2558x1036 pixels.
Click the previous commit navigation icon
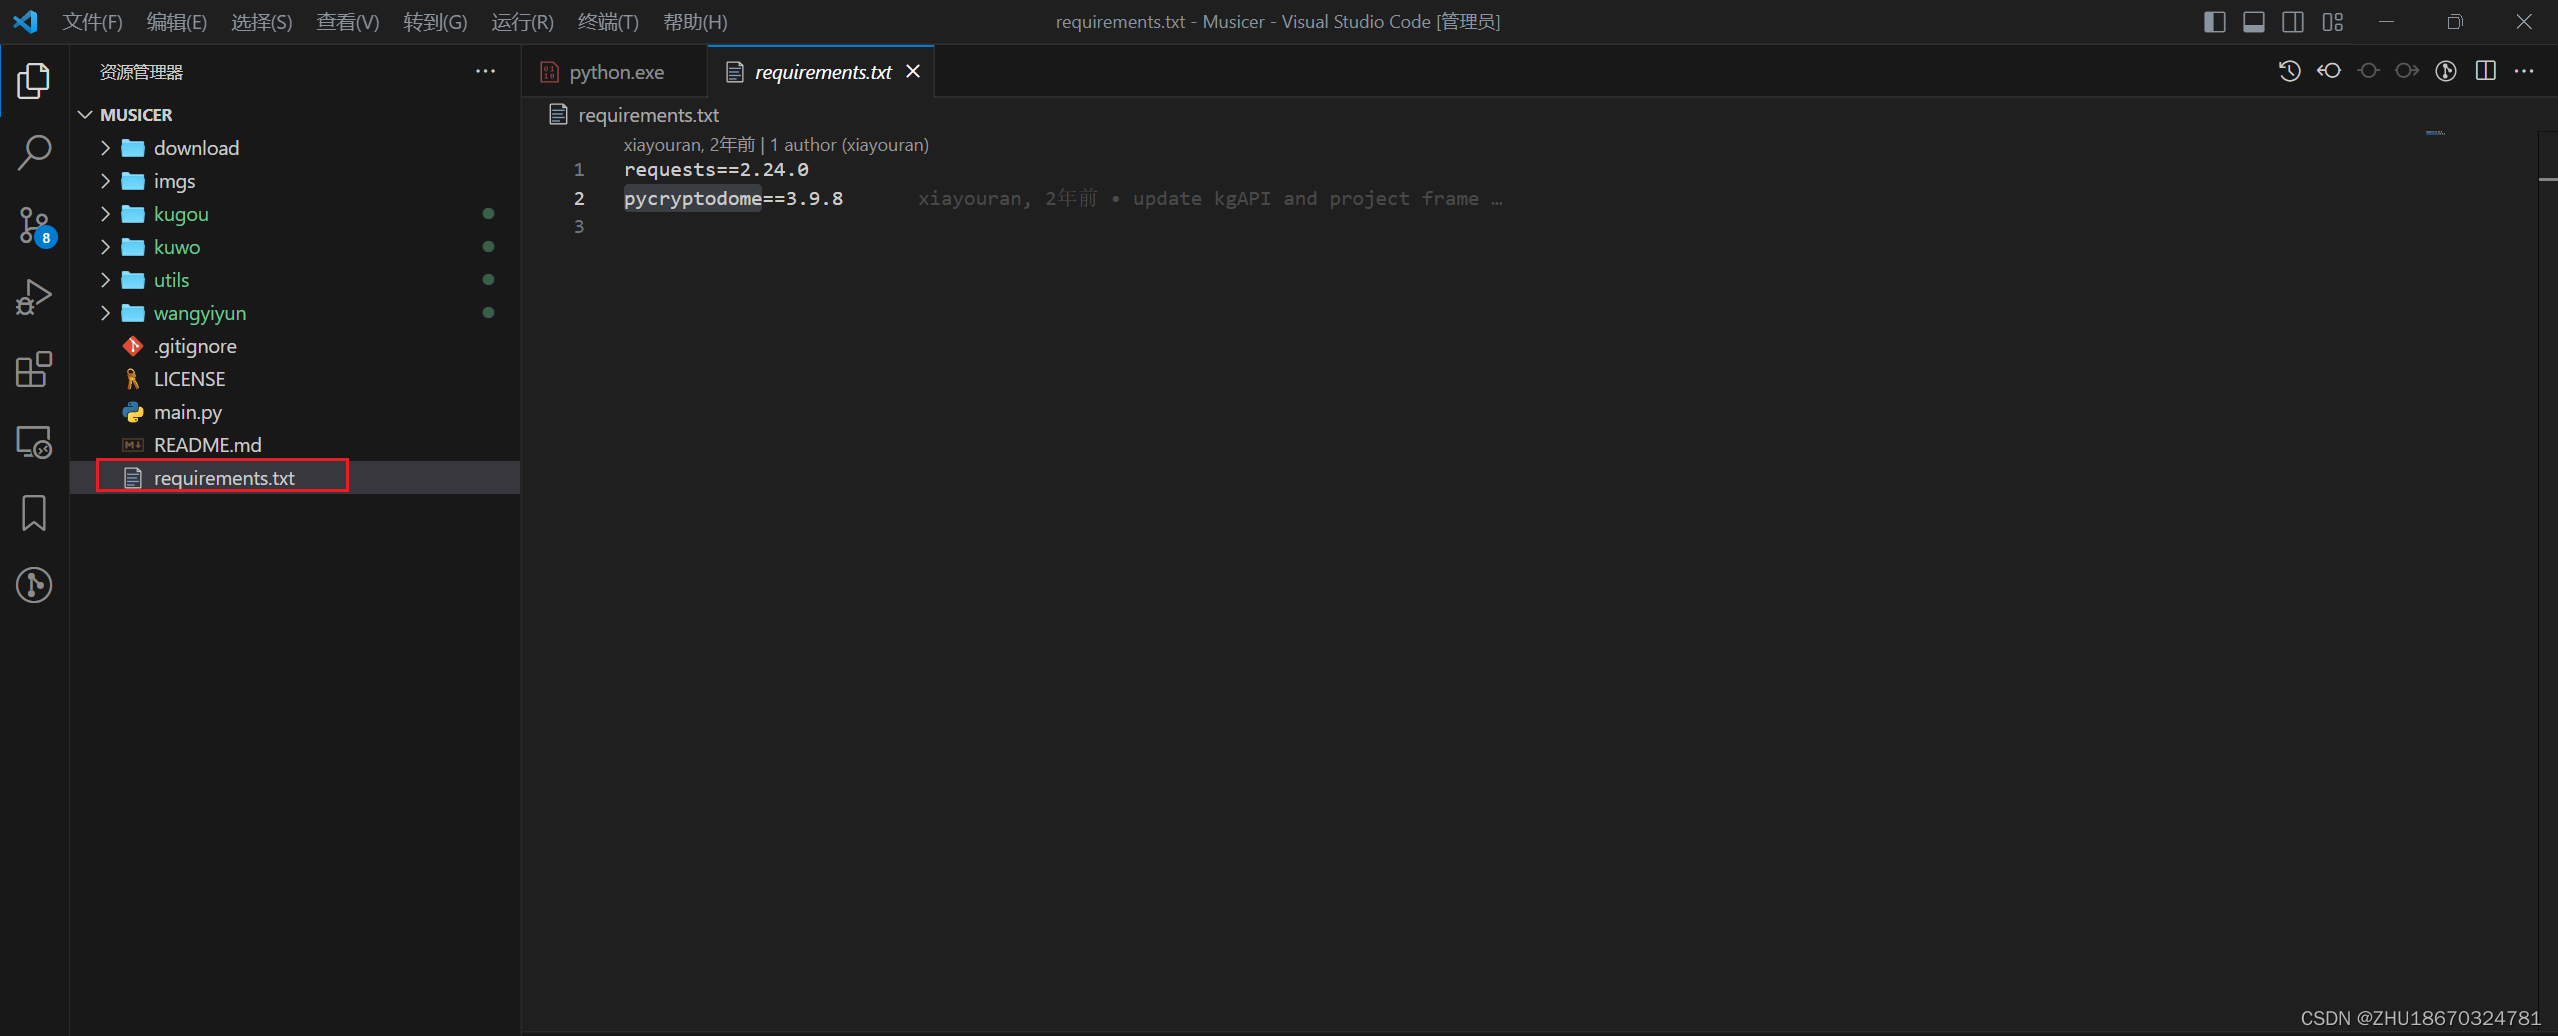(2368, 71)
